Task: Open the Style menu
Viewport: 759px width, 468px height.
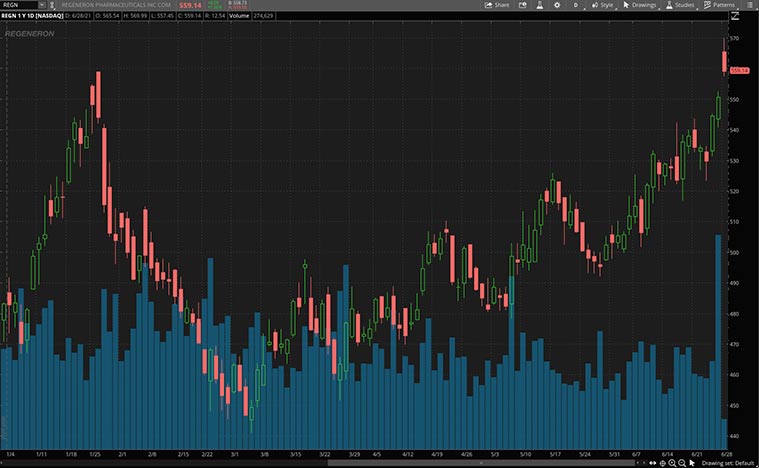Action: (601, 5)
